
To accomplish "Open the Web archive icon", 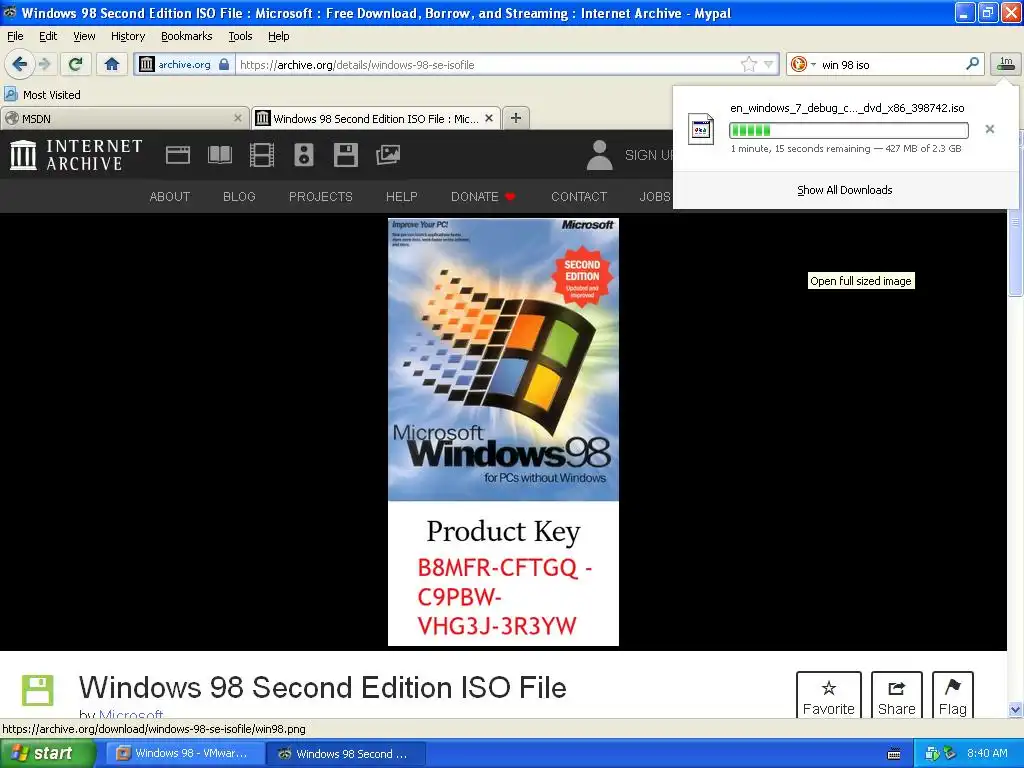I will 178,155.
